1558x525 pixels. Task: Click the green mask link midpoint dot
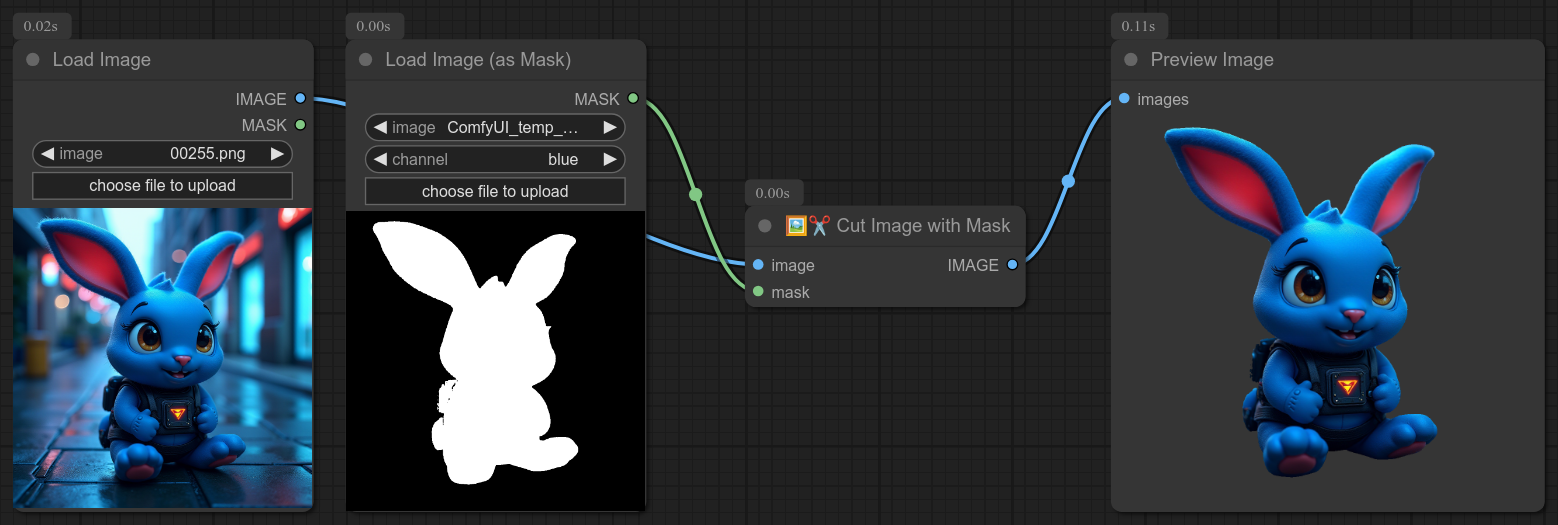coord(696,194)
